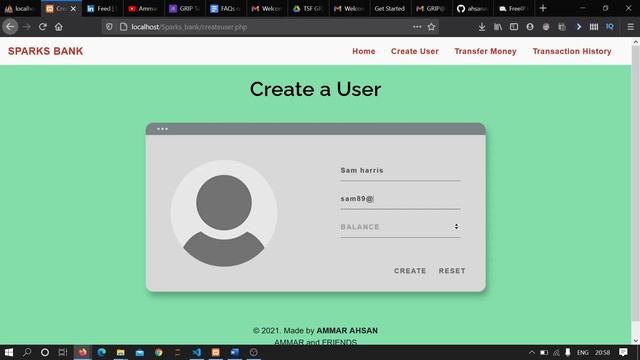Click the email field containing sam89@
The image size is (640, 360).
click(400, 199)
